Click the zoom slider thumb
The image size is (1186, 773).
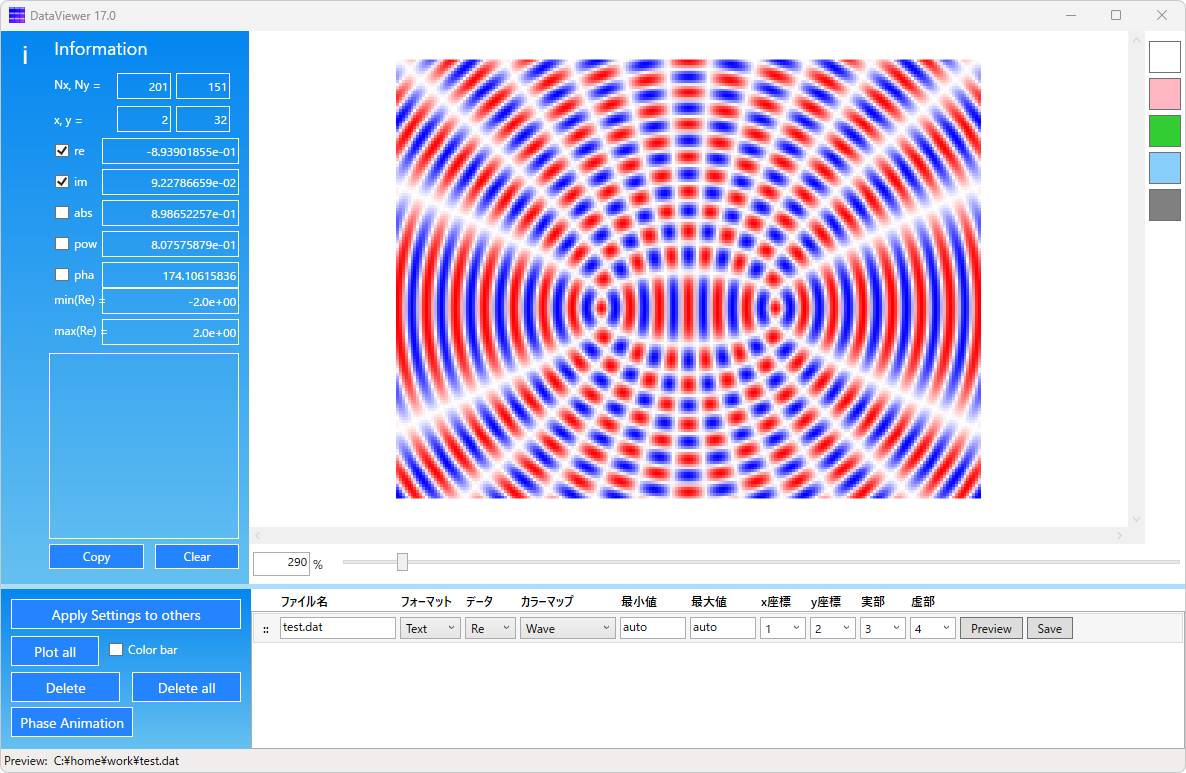point(402,562)
